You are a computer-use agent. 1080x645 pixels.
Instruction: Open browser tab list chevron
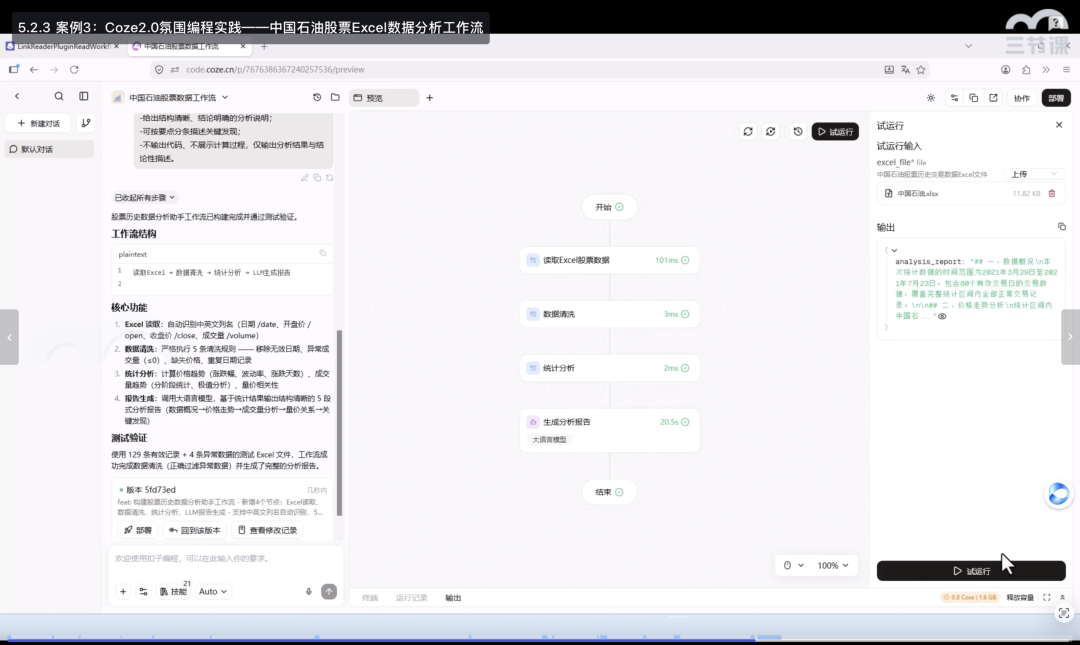968,46
